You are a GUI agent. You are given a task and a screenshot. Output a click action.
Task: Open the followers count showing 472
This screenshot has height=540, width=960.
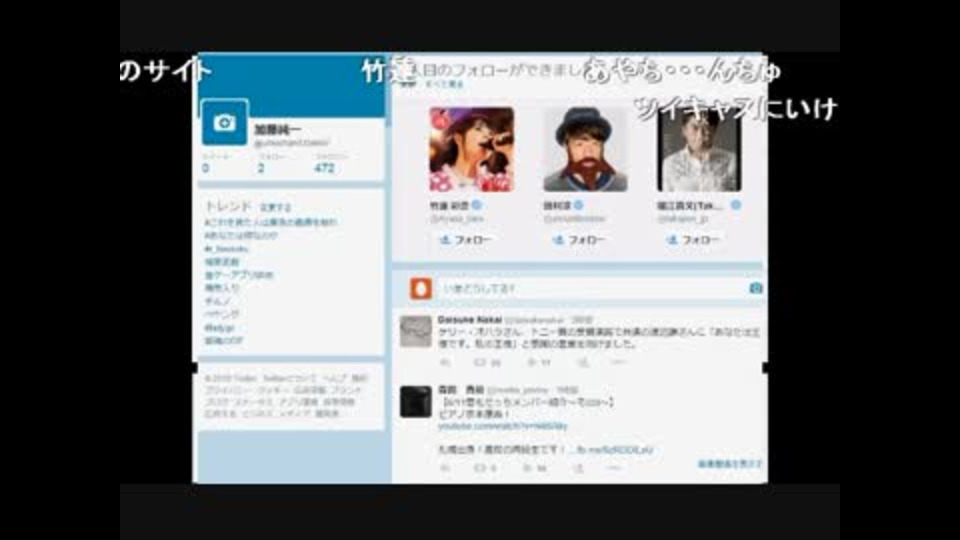pos(324,168)
